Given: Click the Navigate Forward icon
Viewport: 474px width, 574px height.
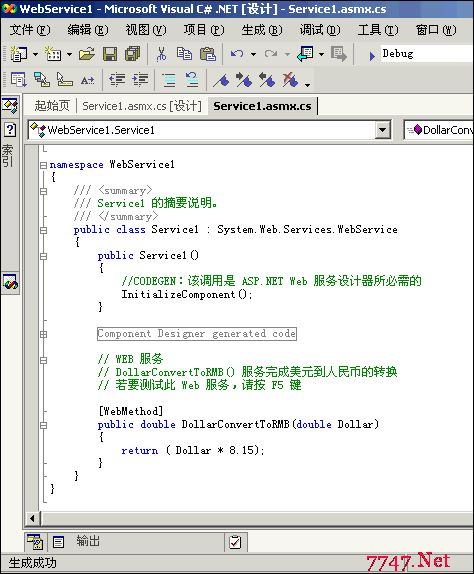Looking at the screenshot, I should coord(339,54).
